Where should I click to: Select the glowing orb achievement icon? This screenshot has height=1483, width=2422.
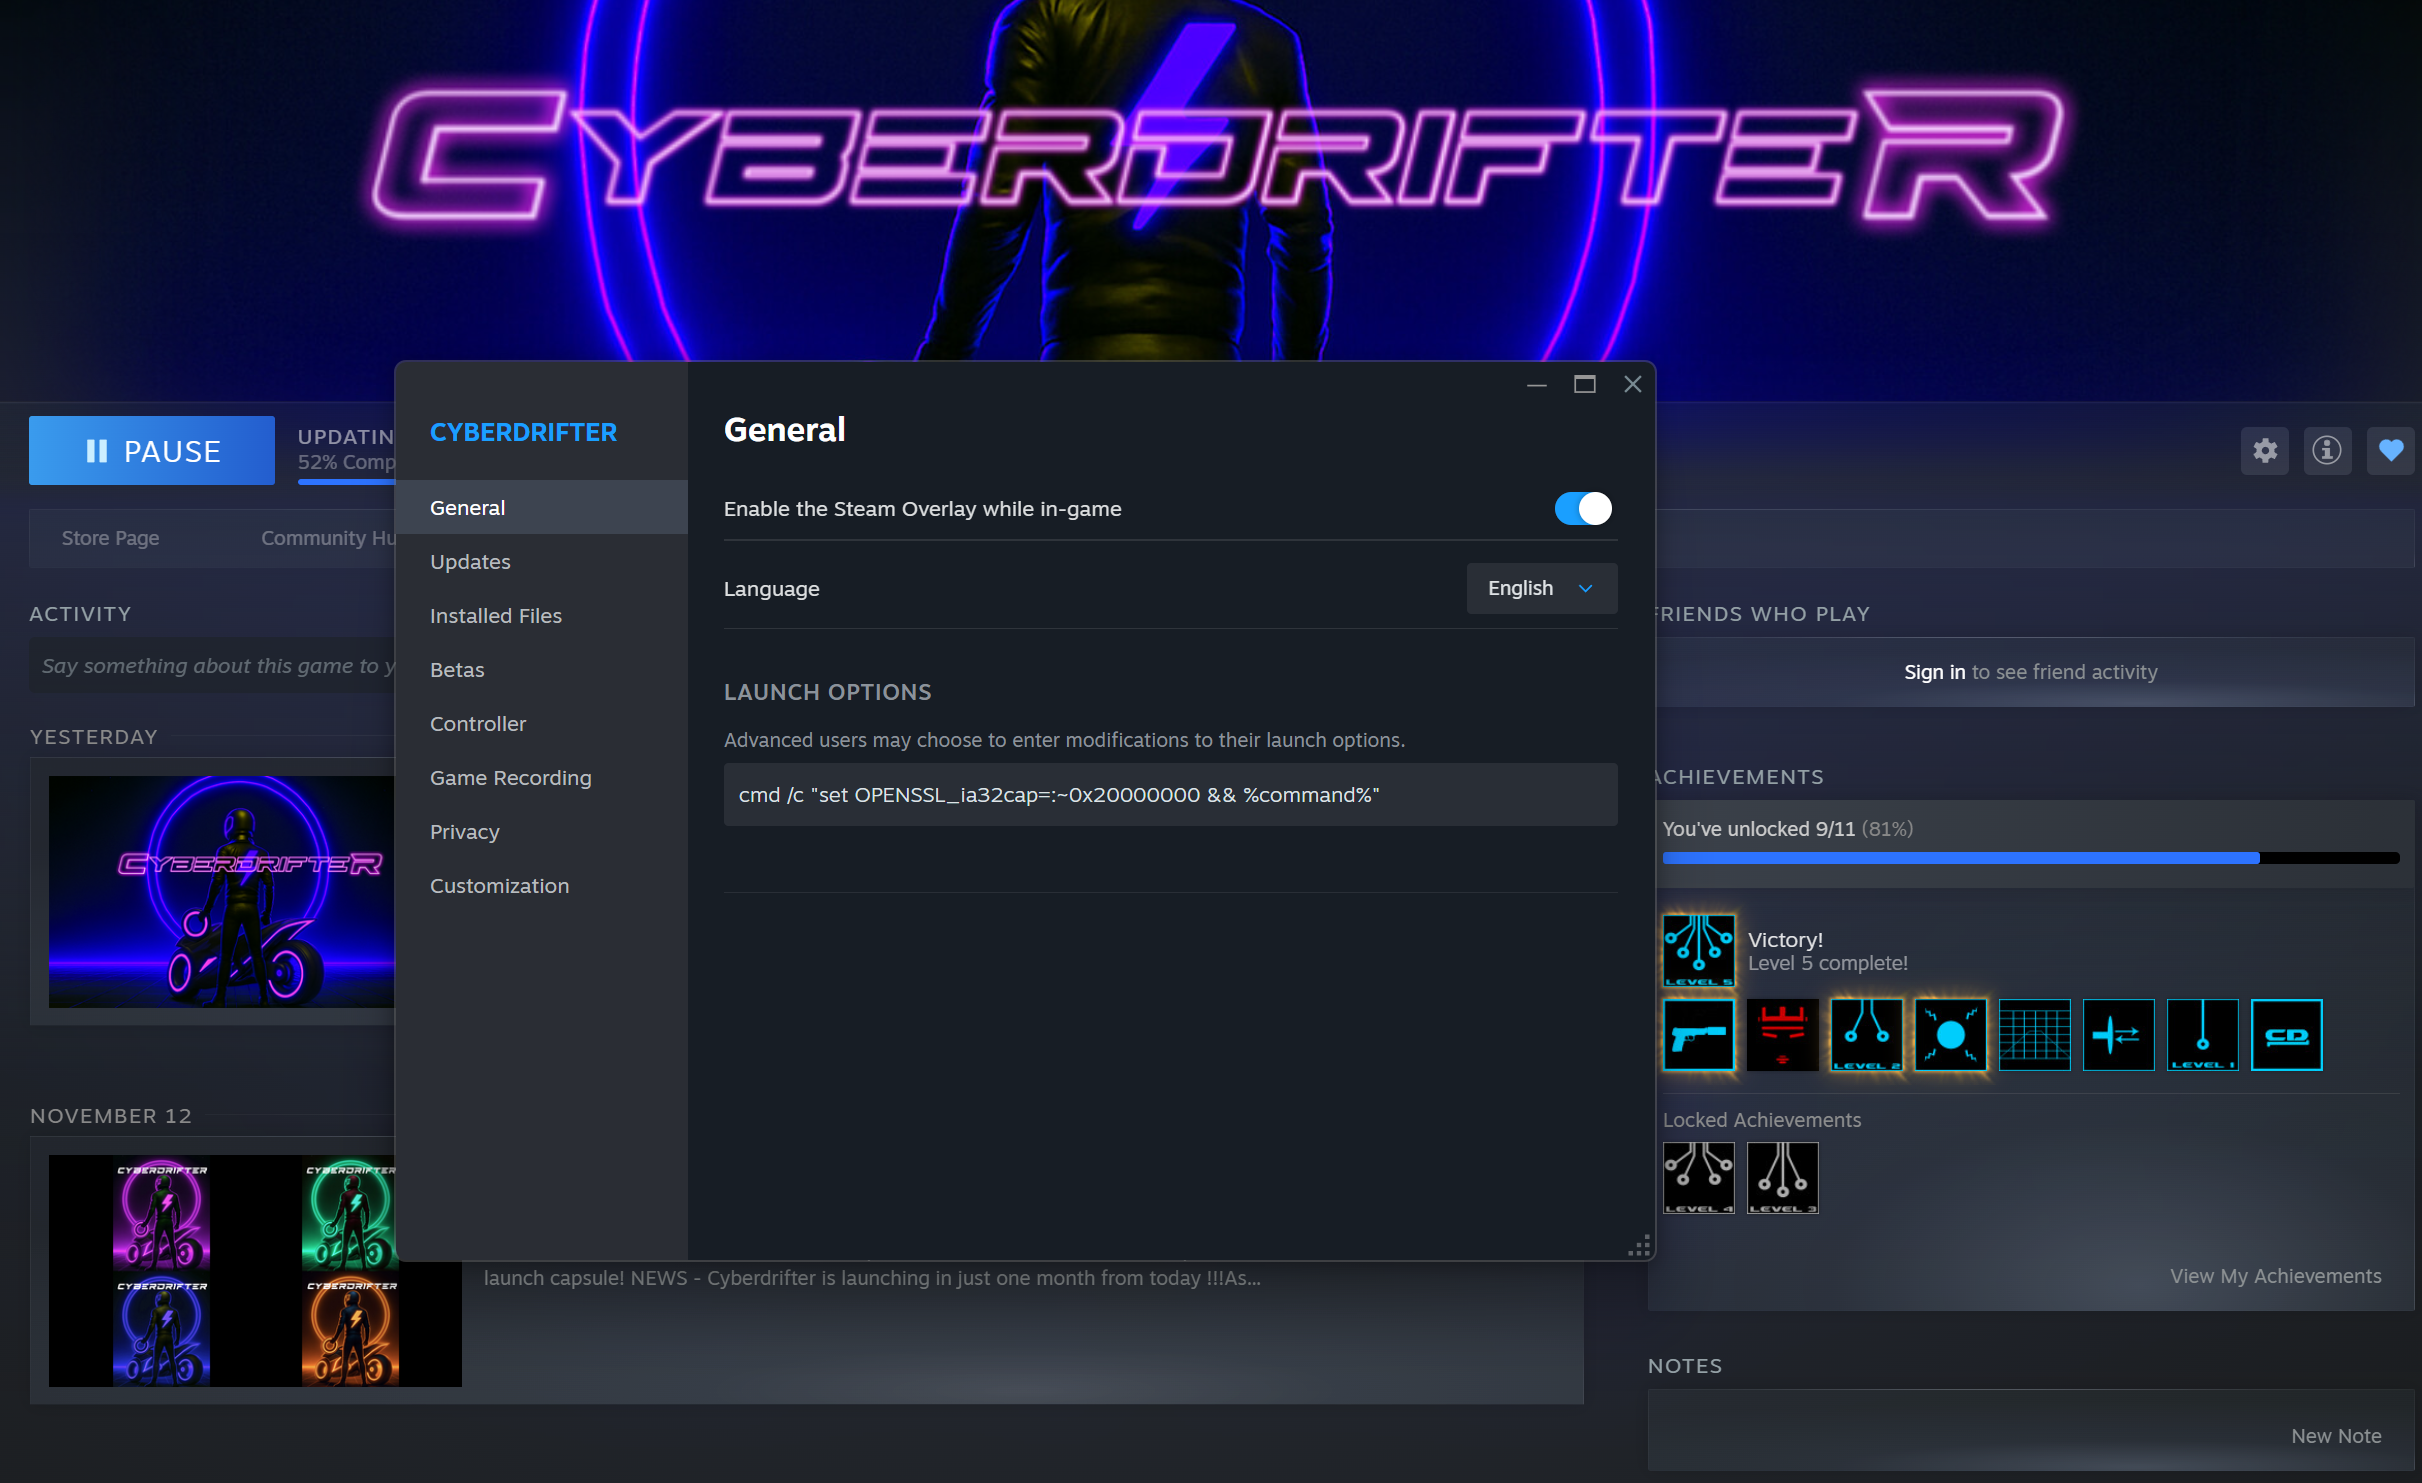pyautogui.click(x=1951, y=1035)
